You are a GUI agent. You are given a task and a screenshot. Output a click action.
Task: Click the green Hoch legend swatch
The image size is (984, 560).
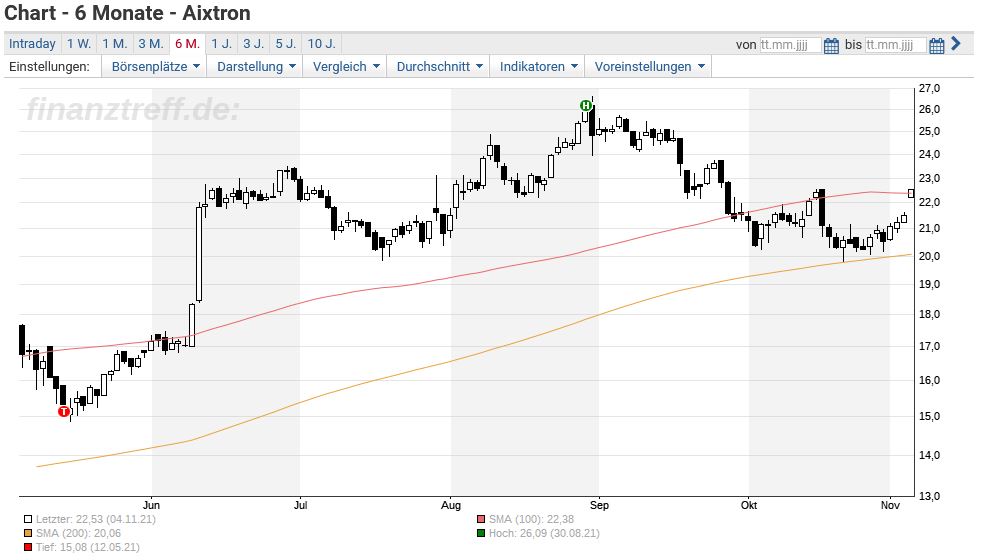[x=481, y=533]
